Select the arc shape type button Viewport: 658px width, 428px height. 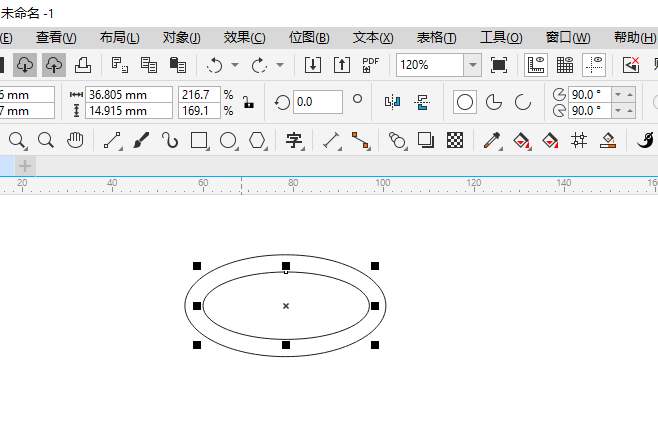[x=523, y=102]
